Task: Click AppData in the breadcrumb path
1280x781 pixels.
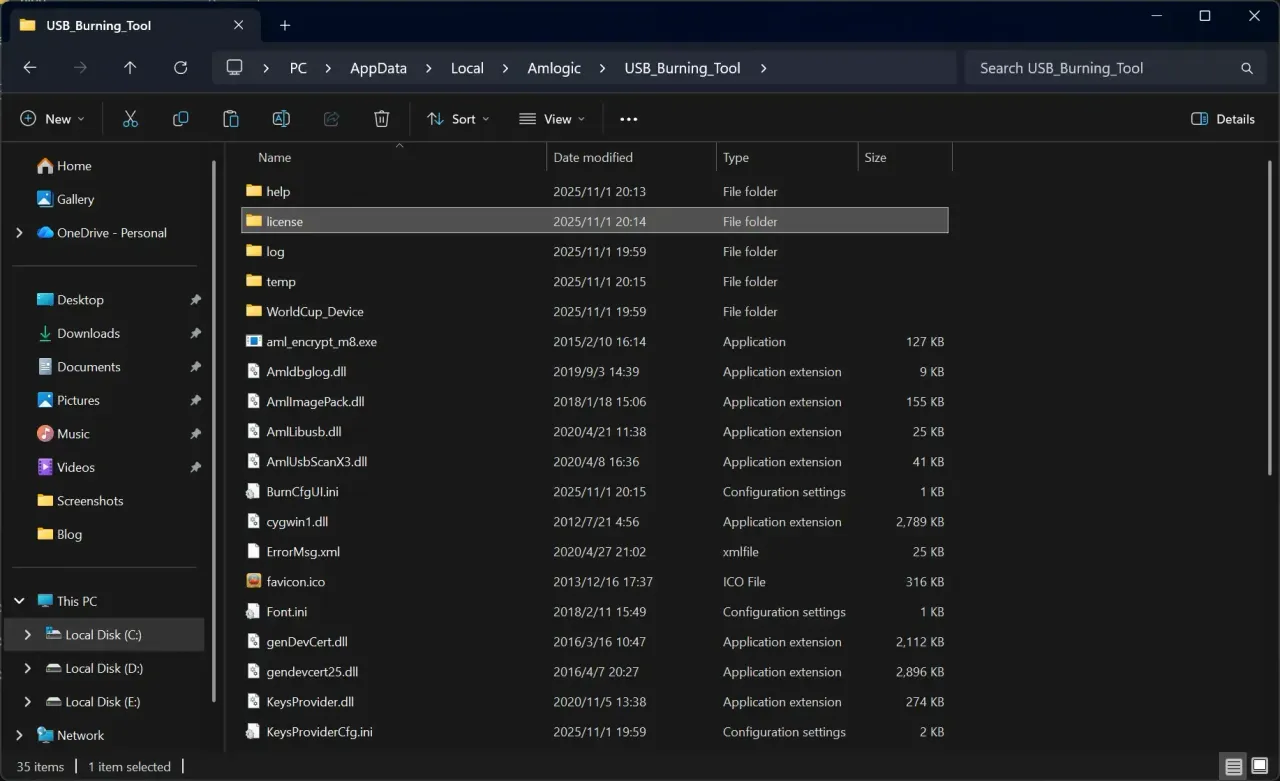Action: (378, 68)
